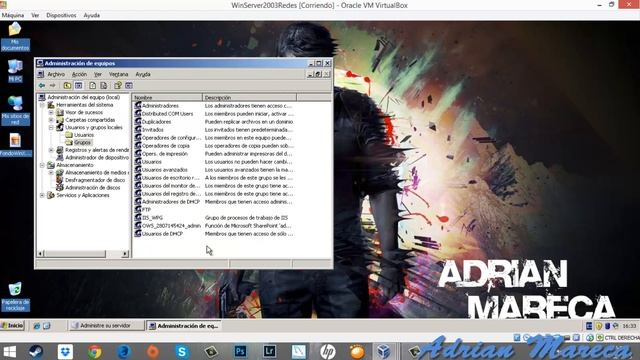Click the VirtualBox cube icon in host taskbar
640x360 pixels.
click(x=384, y=351)
